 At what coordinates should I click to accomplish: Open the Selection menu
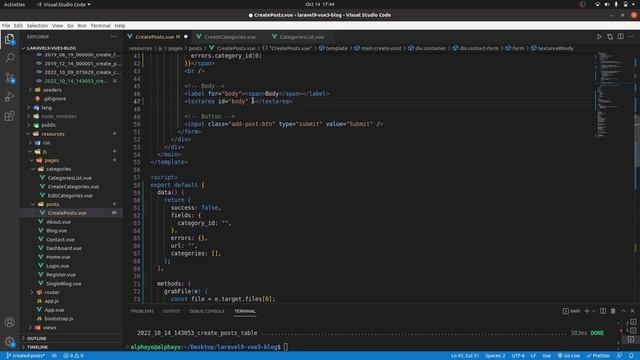[37, 25]
